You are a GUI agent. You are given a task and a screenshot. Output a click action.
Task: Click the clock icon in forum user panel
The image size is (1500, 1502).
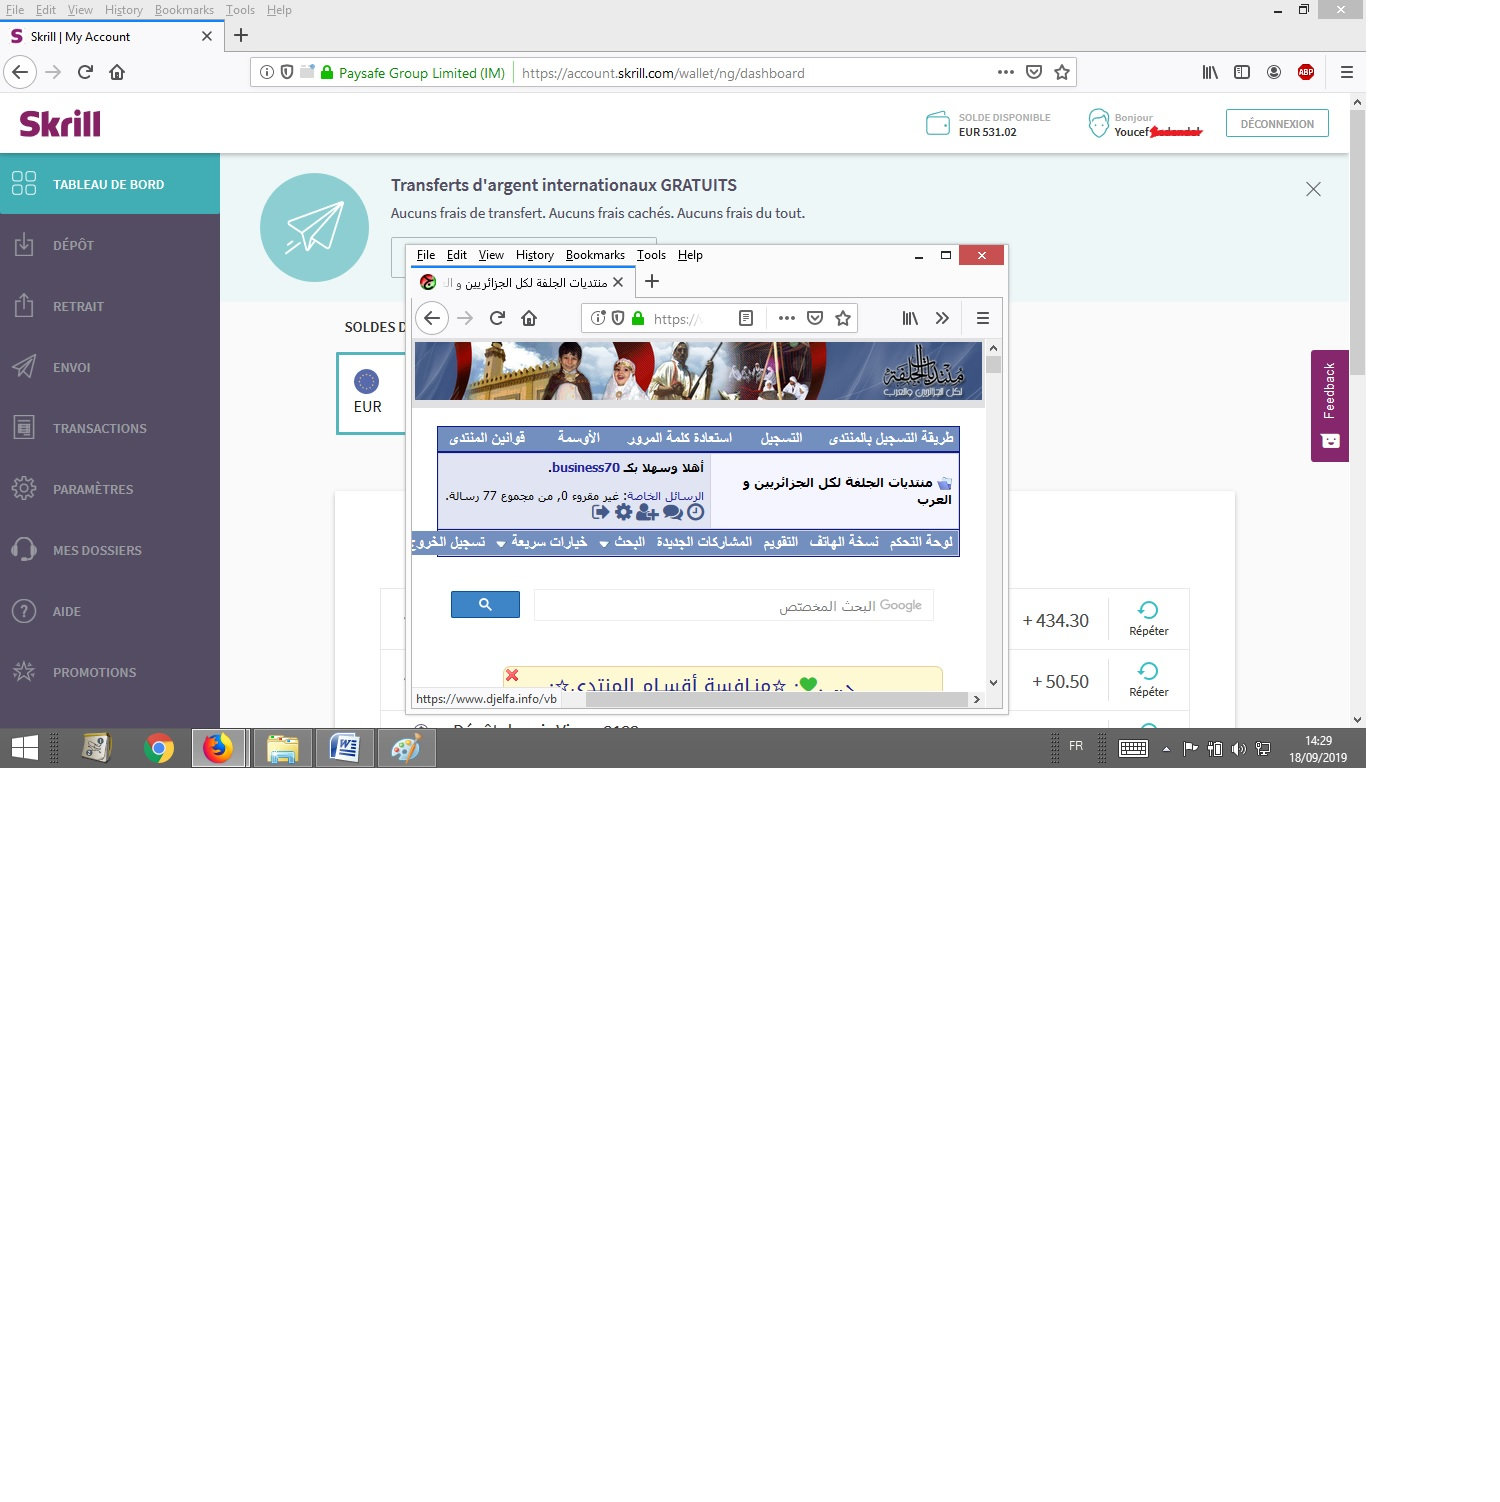click(x=696, y=512)
